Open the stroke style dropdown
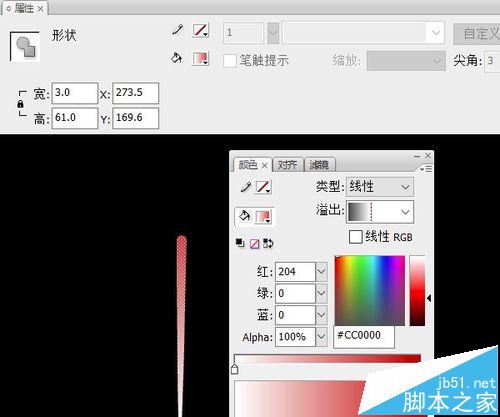 [x=363, y=33]
